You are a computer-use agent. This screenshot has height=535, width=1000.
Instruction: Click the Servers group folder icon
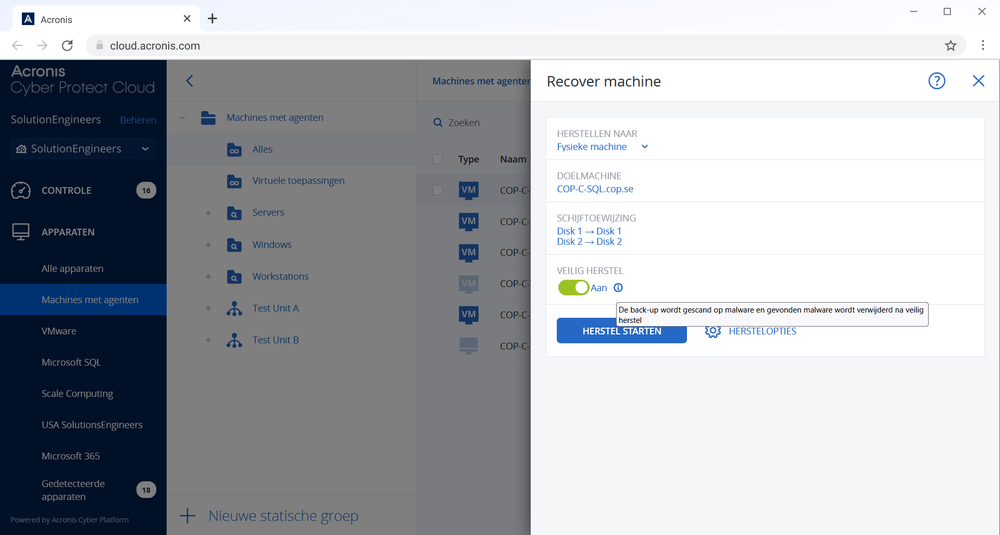(x=234, y=213)
